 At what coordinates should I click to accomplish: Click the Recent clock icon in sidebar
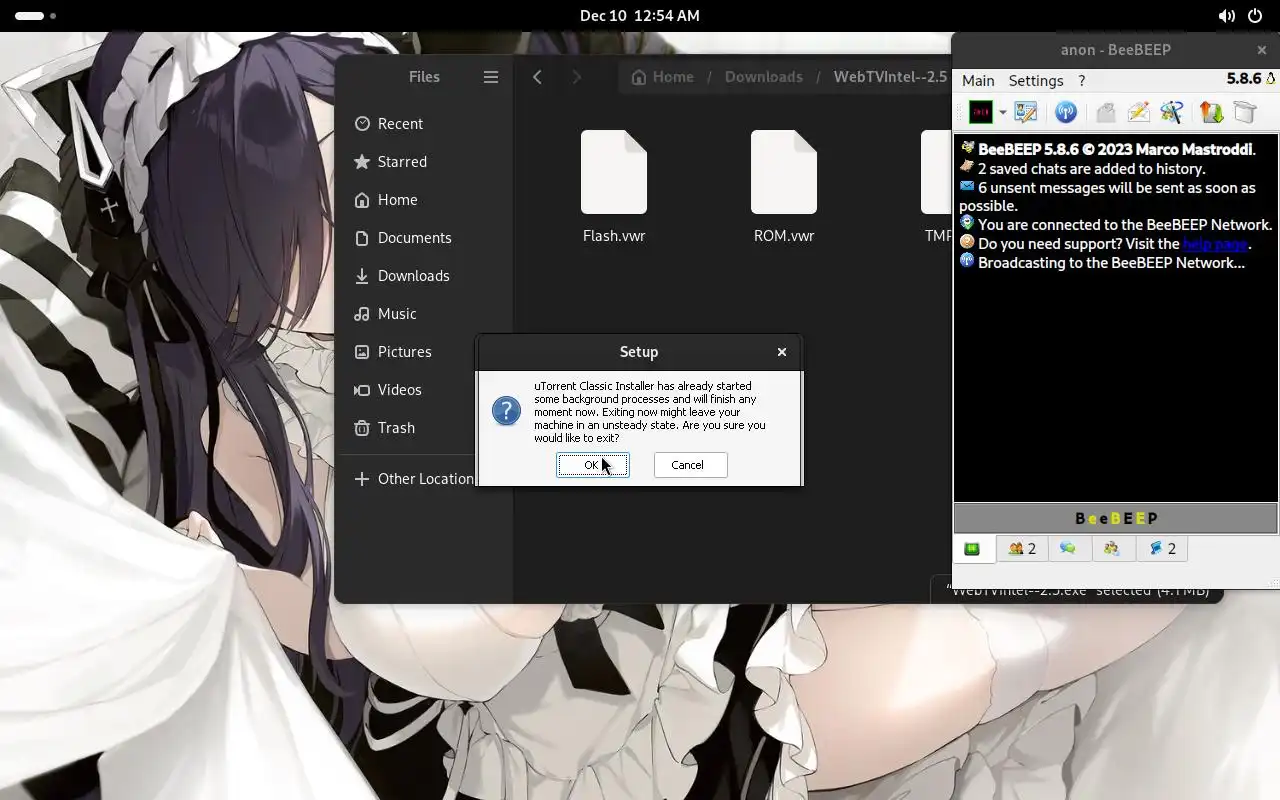362,124
